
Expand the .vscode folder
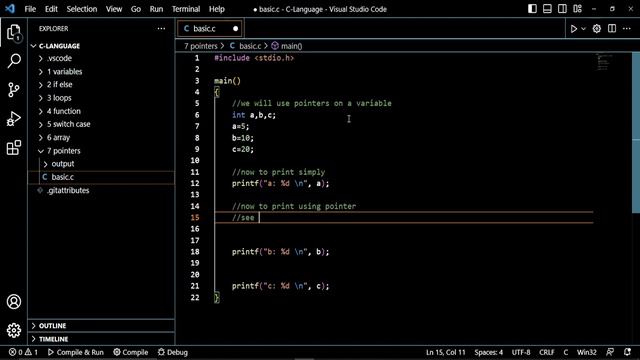[101, 58]
